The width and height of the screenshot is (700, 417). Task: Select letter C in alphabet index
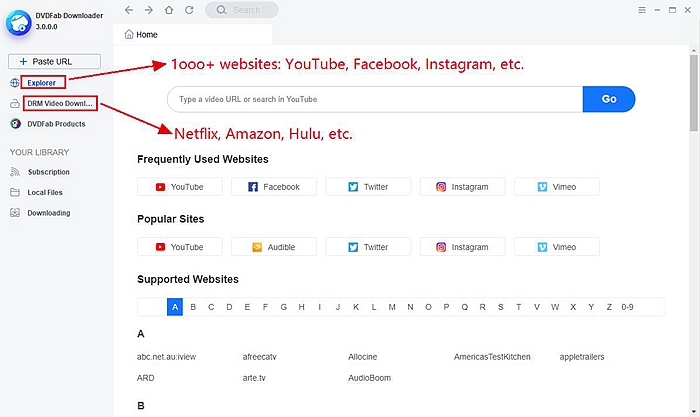pos(211,307)
